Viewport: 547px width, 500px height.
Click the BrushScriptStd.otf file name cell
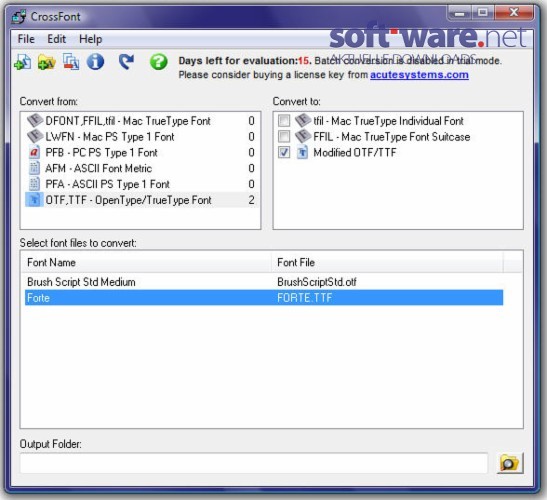click(x=317, y=282)
